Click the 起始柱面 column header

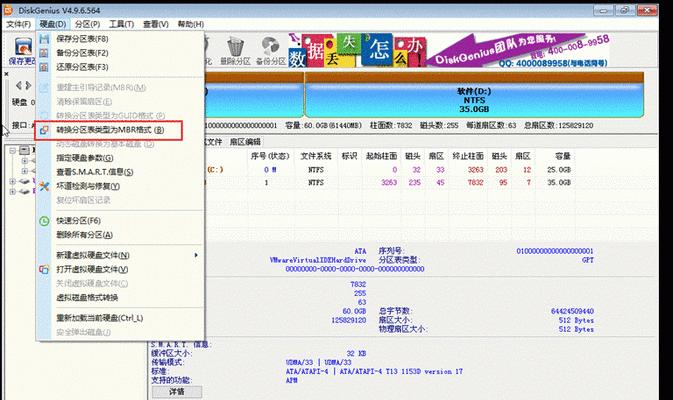[x=382, y=156]
